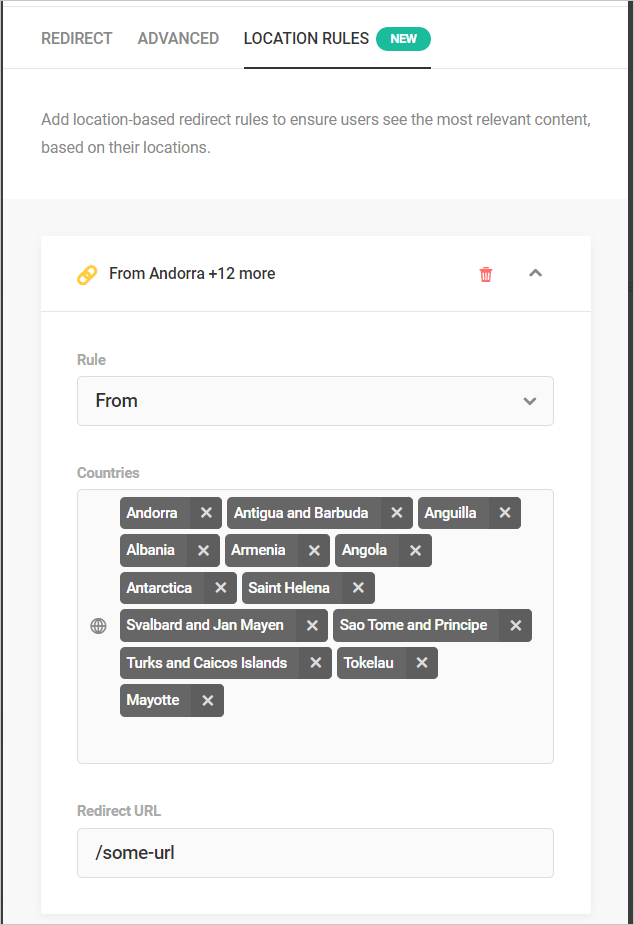Delete the location rule with trash icon

(486, 274)
